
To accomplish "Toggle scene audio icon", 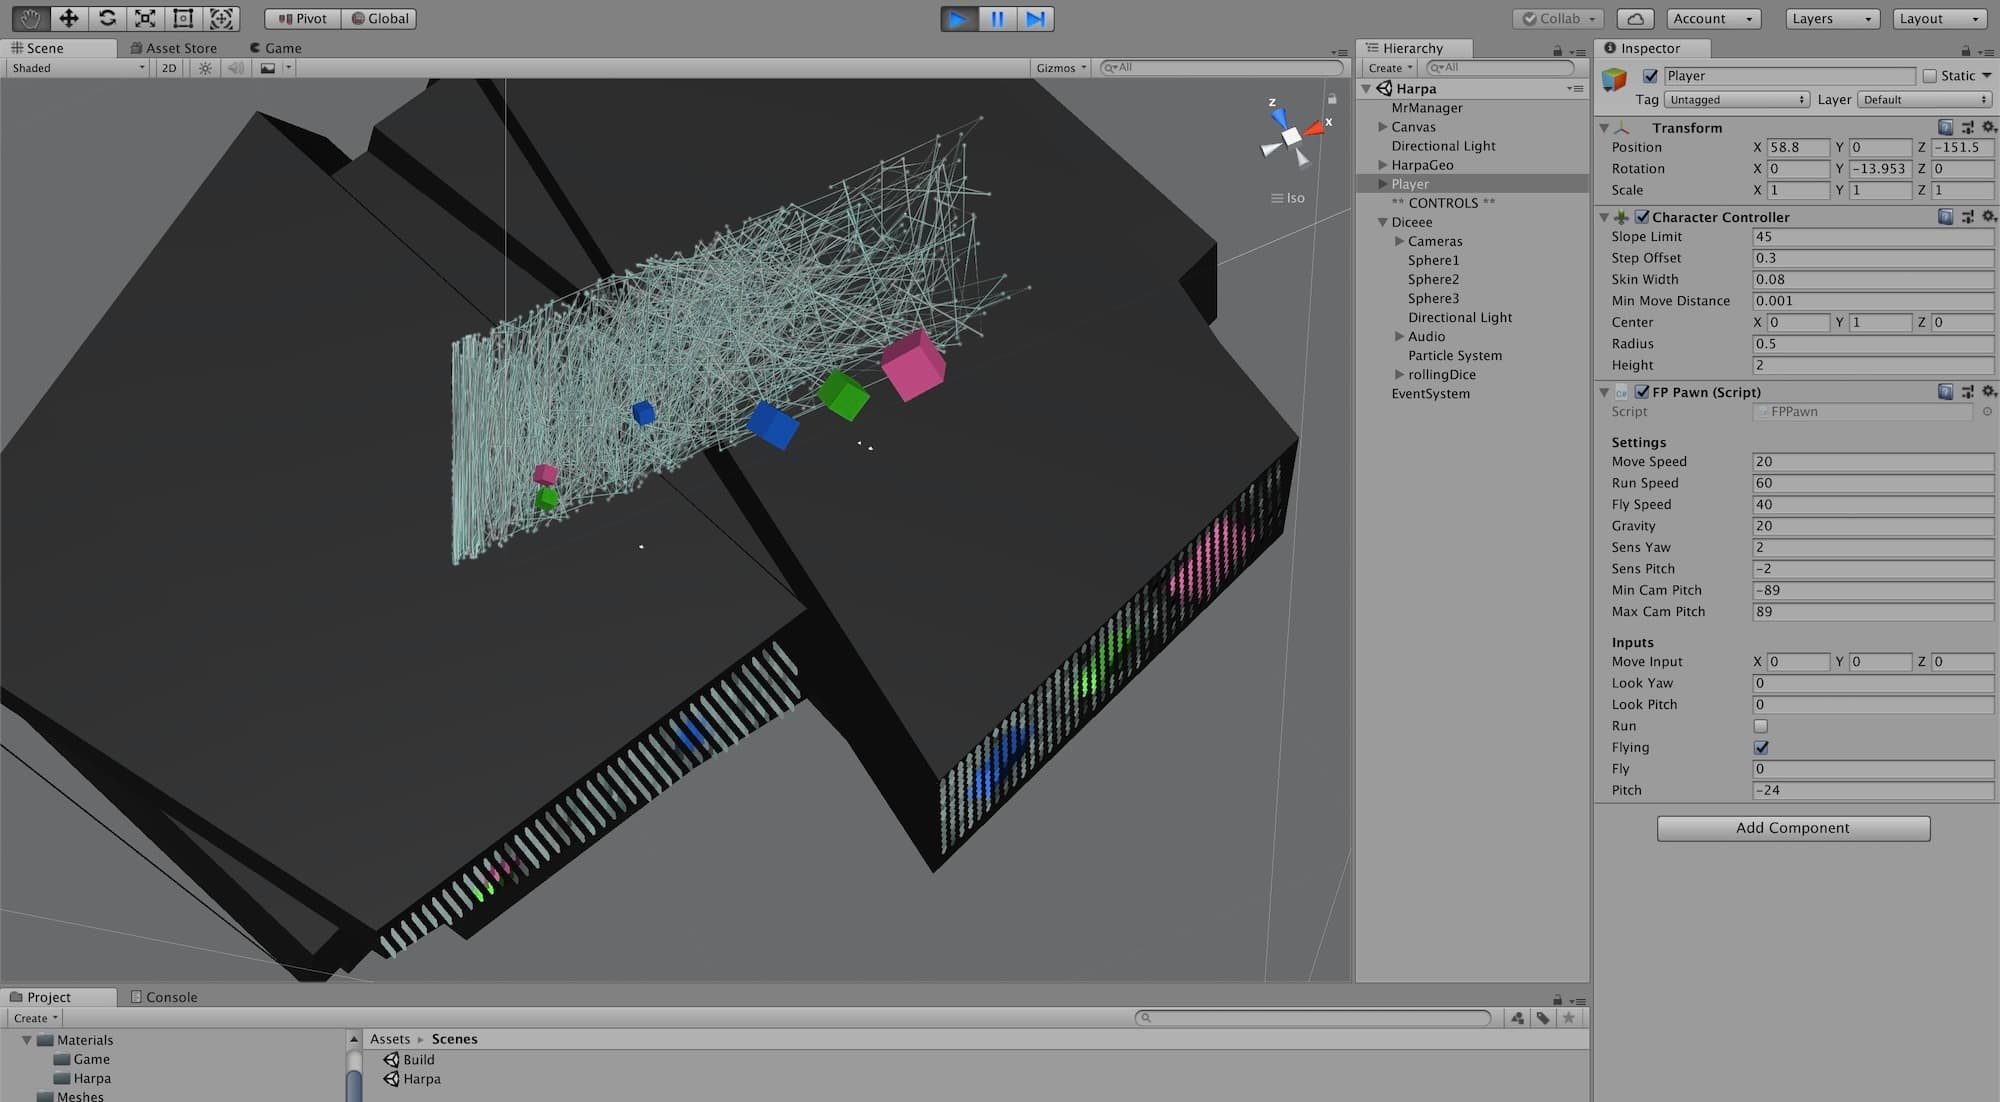I will 236,68.
